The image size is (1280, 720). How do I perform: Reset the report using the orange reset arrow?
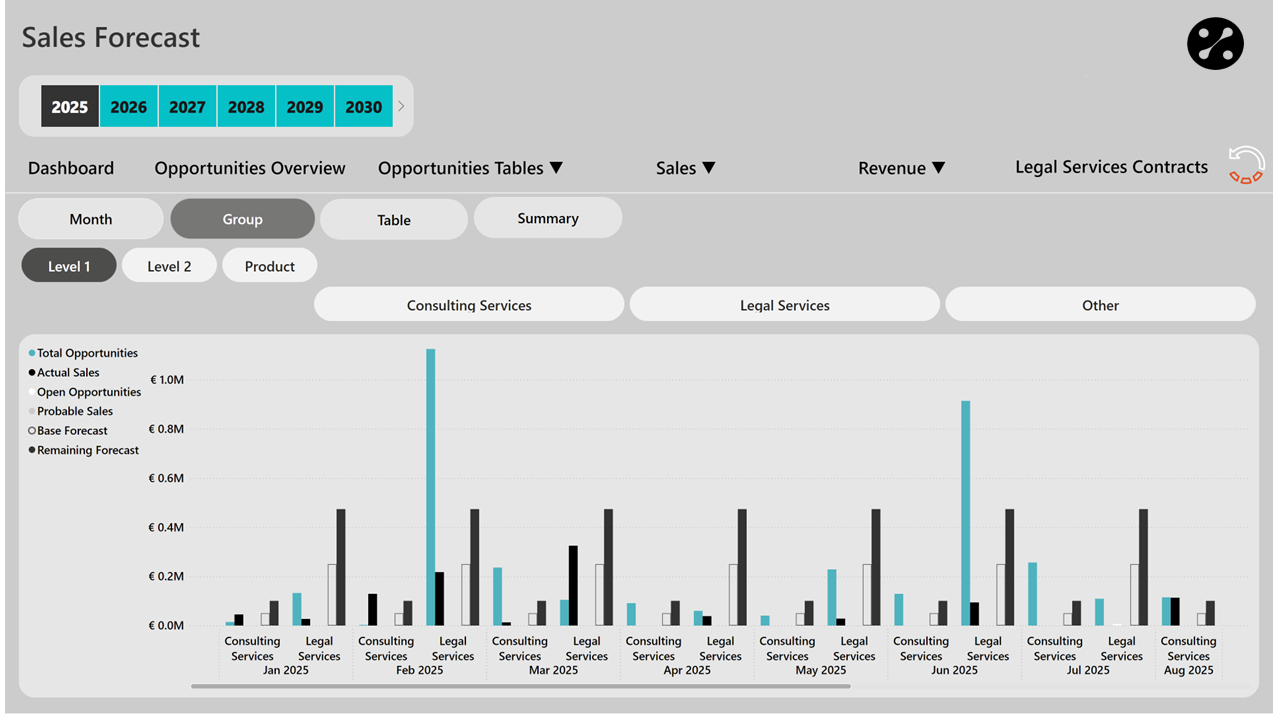1245,168
